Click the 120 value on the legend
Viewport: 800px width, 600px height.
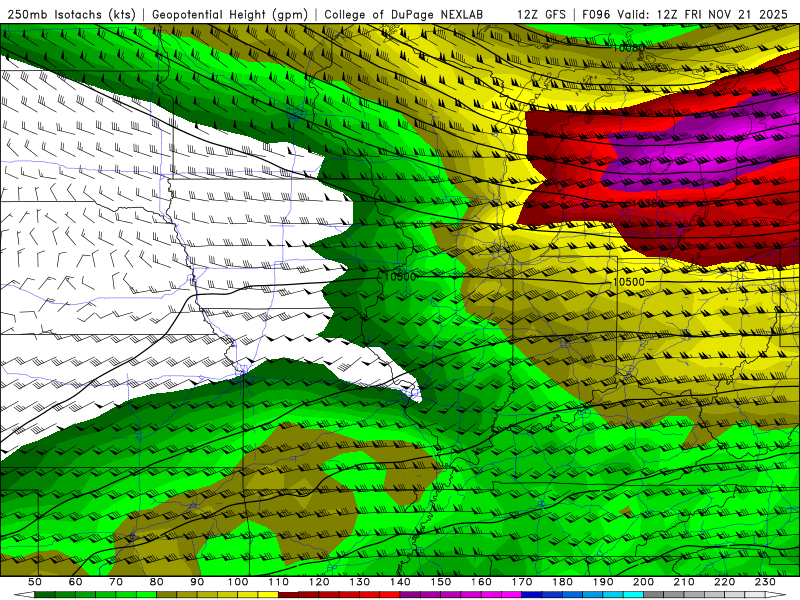(x=319, y=582)
